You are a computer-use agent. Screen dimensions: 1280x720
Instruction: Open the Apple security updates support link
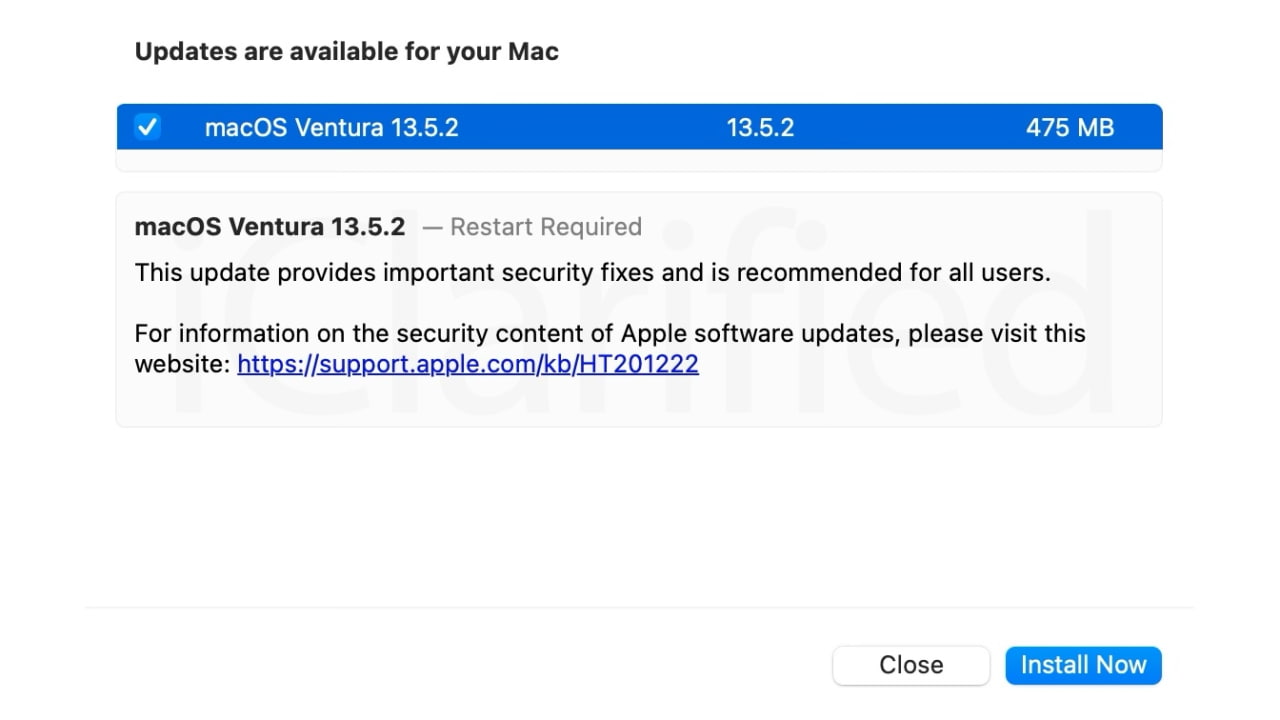coord(467,363)
